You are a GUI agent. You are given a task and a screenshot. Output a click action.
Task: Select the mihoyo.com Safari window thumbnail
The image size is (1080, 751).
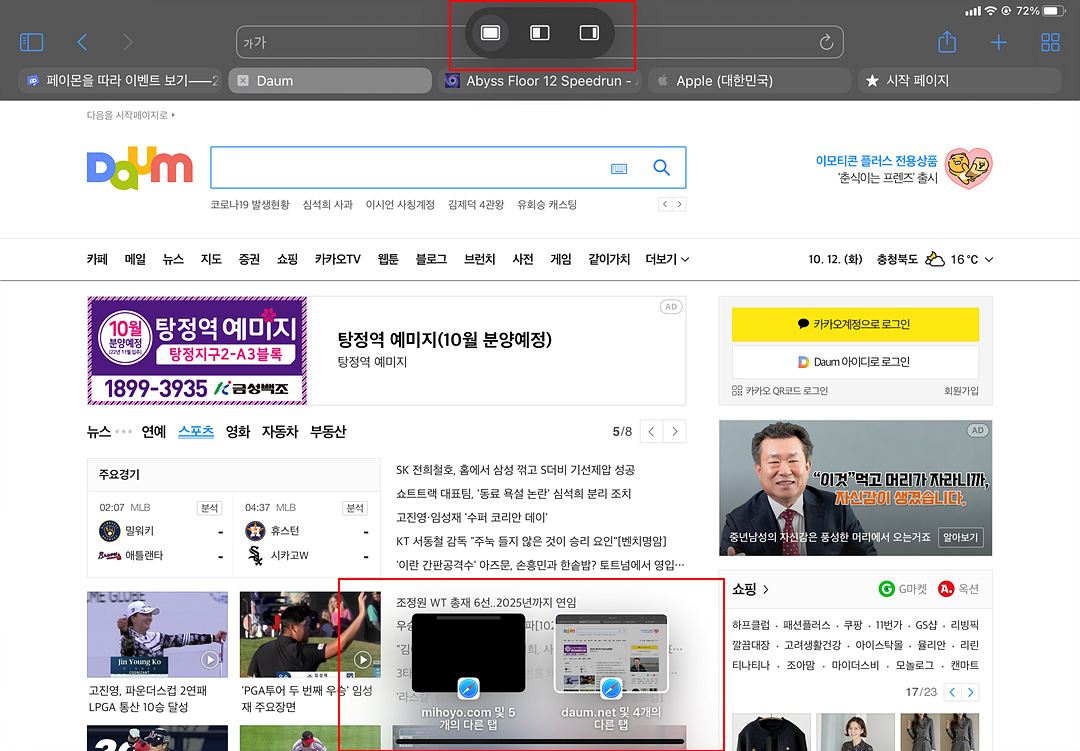point(468,653)
